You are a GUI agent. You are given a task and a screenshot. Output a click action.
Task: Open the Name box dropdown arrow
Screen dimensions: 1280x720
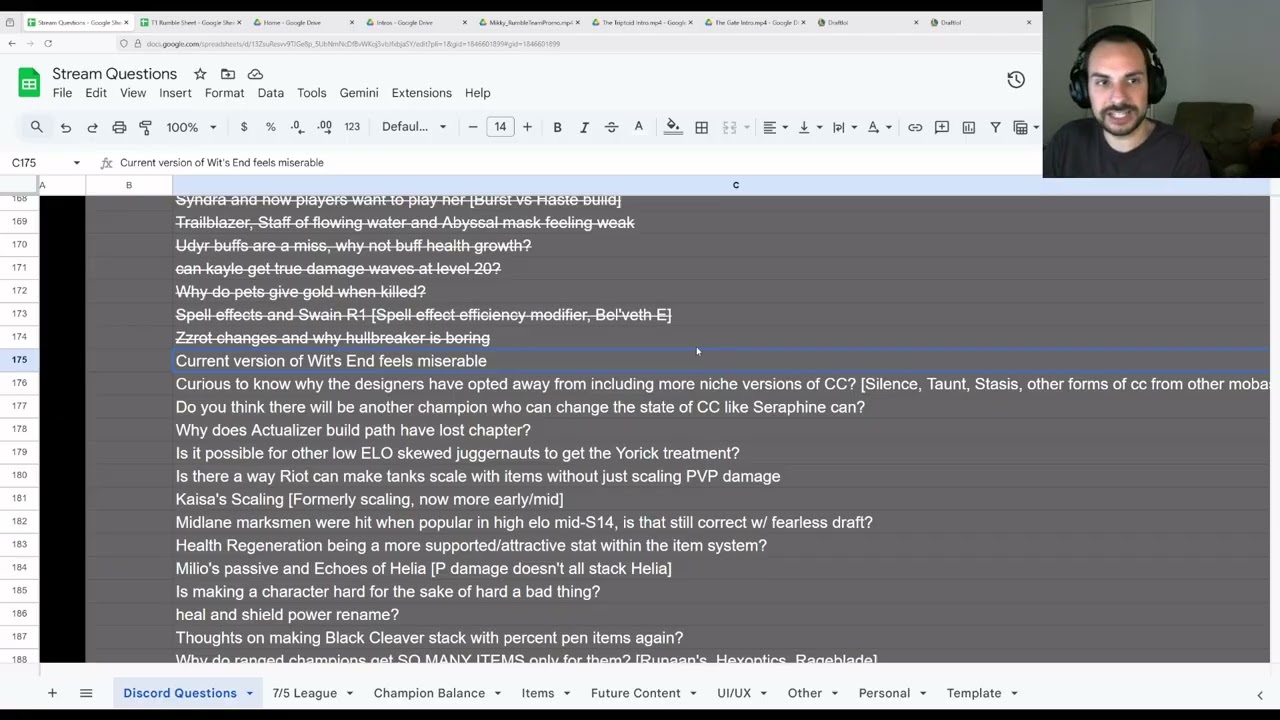[x=76, y=163]
